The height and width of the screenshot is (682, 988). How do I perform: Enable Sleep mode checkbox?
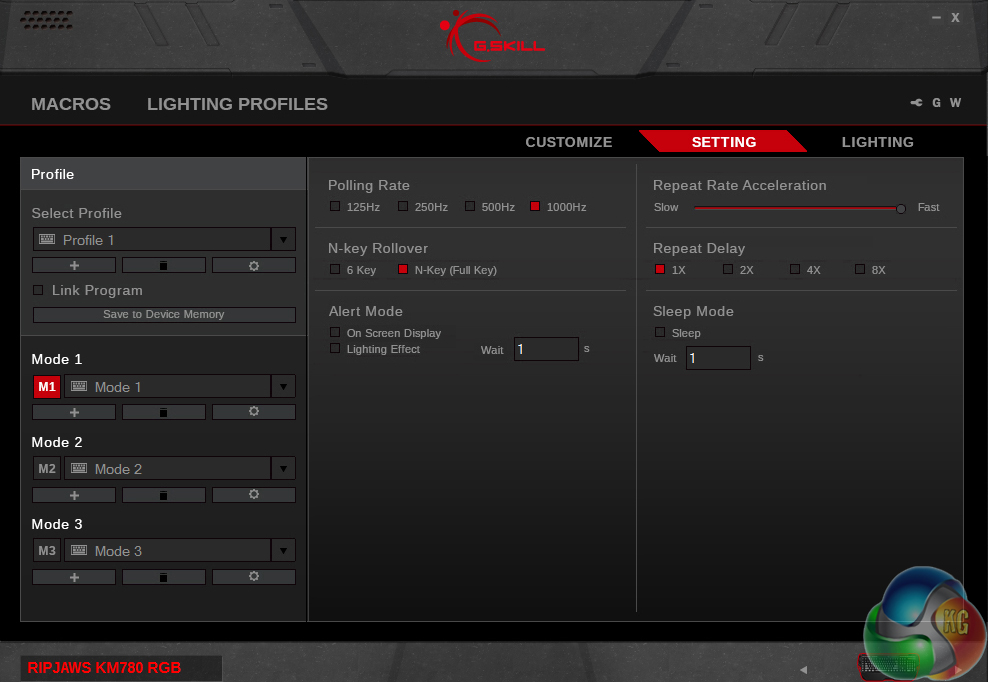point(660,332)
